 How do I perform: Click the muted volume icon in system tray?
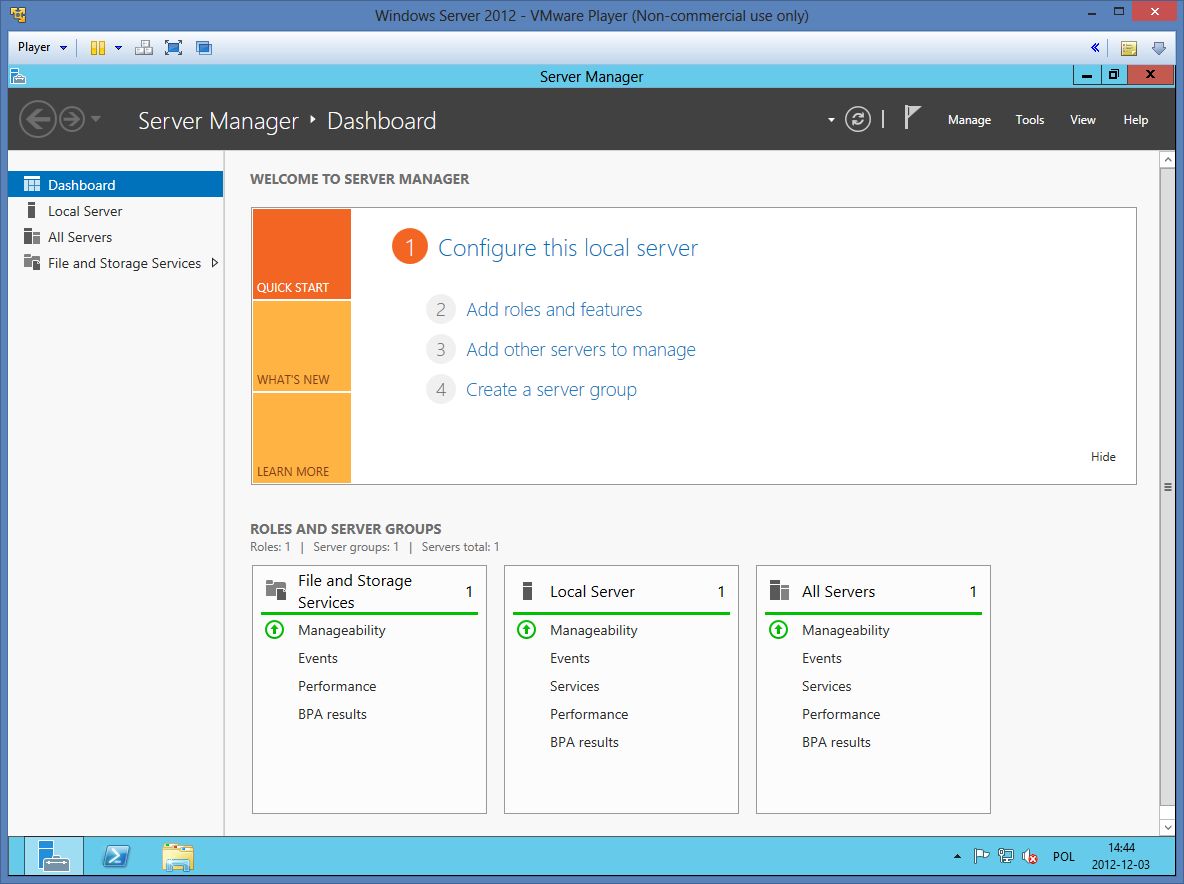(x=1029, y=856)
